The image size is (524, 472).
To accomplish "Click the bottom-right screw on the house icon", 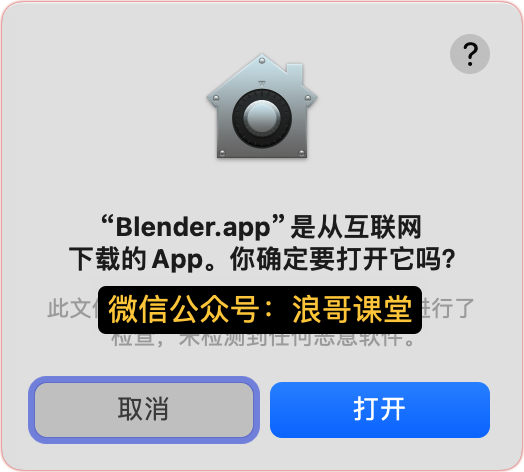I will click(301, 153).
